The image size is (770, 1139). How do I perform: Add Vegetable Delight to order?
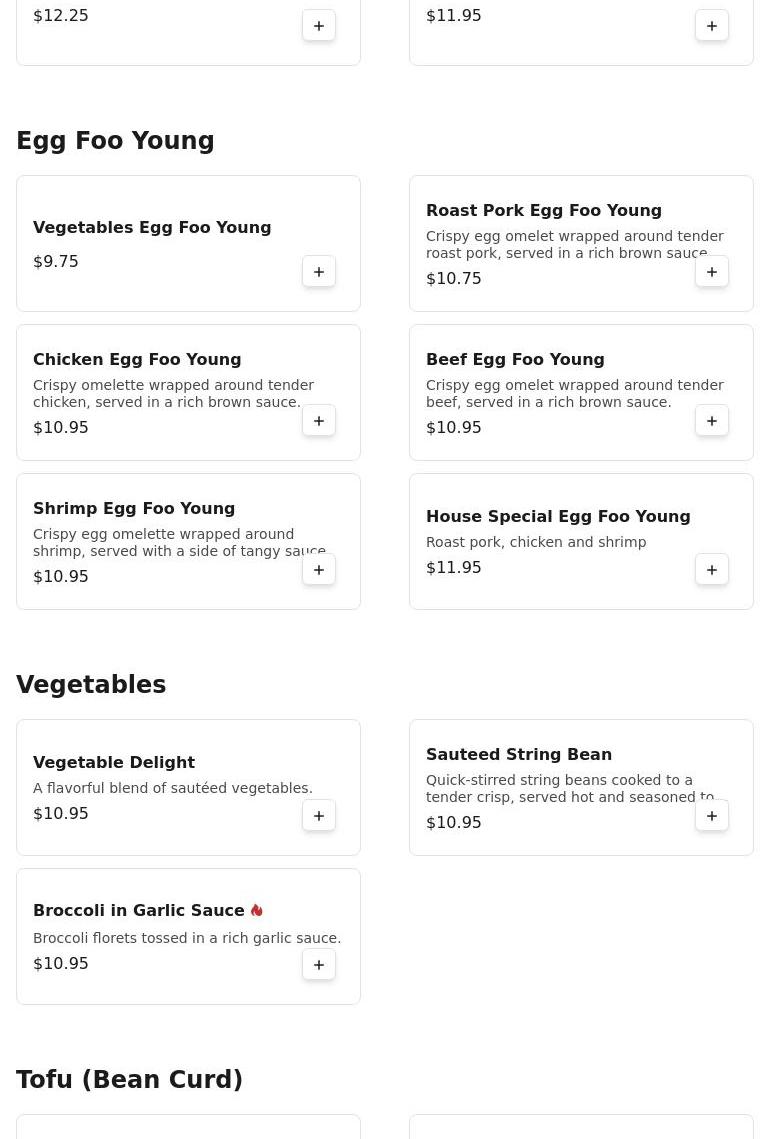point(319,816)
